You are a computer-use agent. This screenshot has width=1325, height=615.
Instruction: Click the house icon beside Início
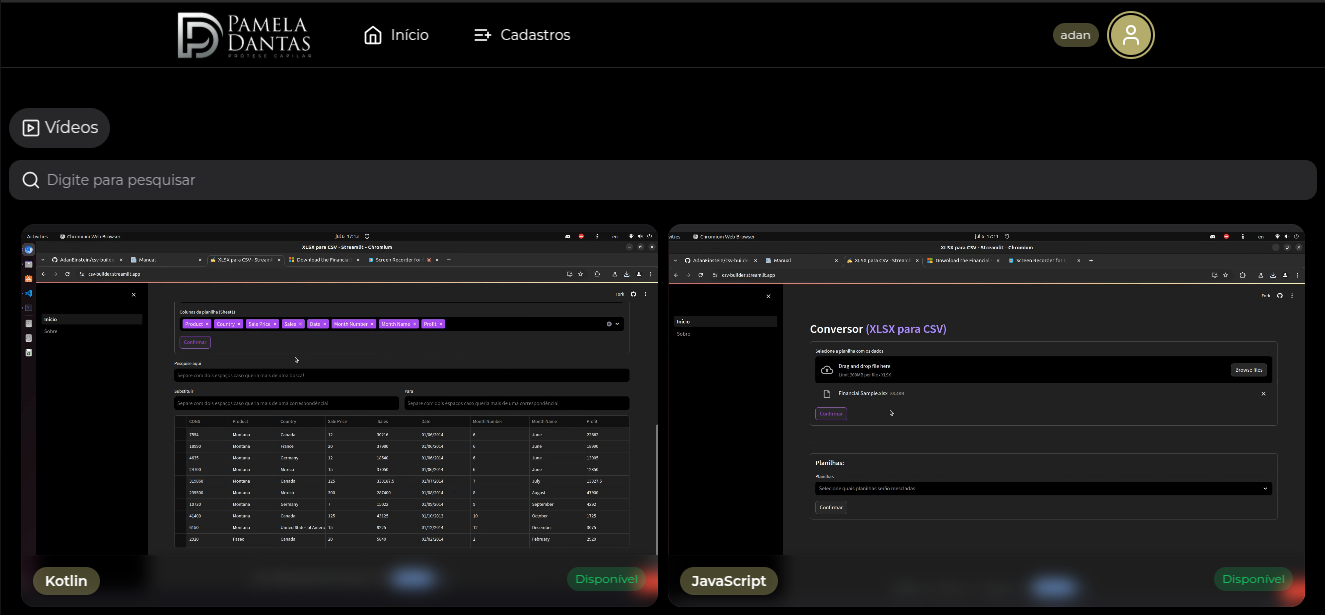373,35
